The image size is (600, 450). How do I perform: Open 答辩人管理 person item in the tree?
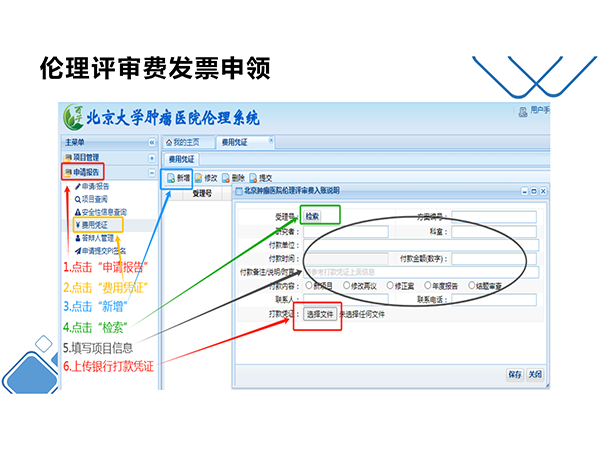pyautogui.click(x=95, y=238)
